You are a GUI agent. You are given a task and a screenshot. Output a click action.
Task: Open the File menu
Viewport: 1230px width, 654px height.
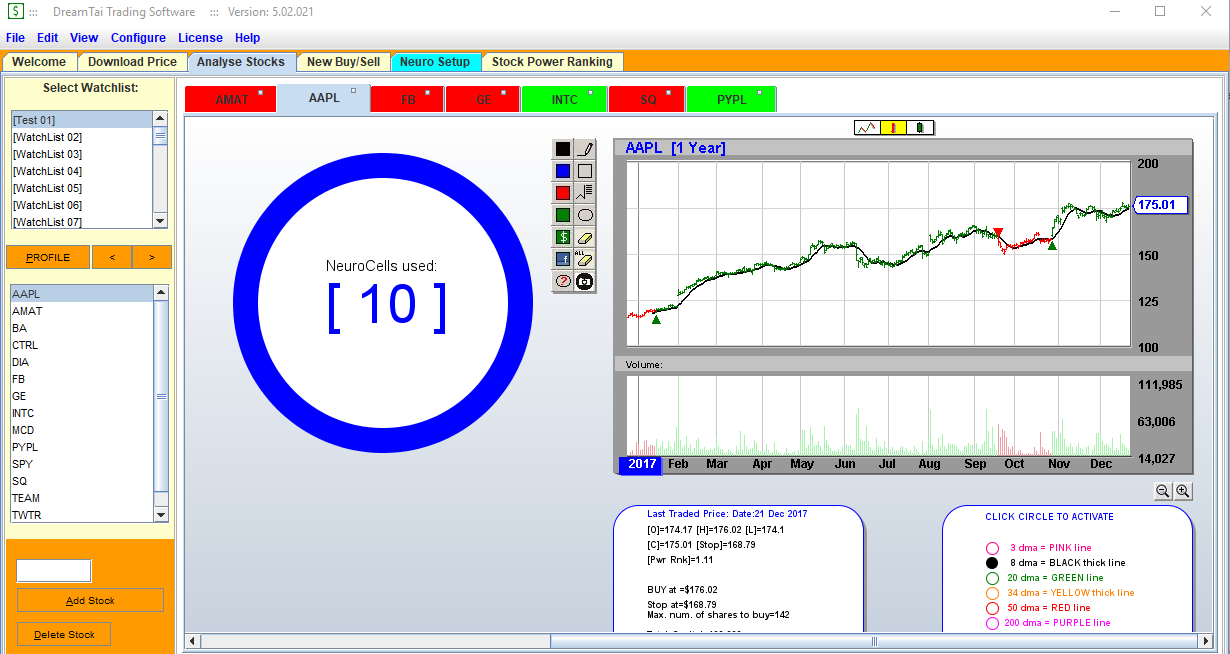(15, 38)
